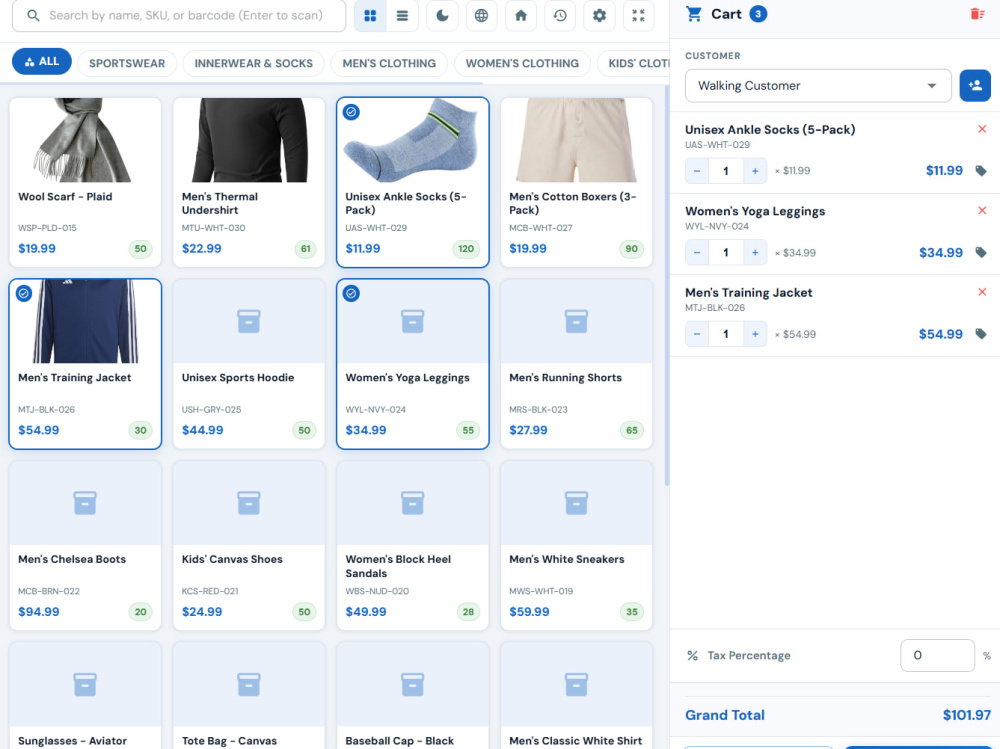Click the percent icon beside Tax Percentage
1000x749 pixels.
pos(692,655)
